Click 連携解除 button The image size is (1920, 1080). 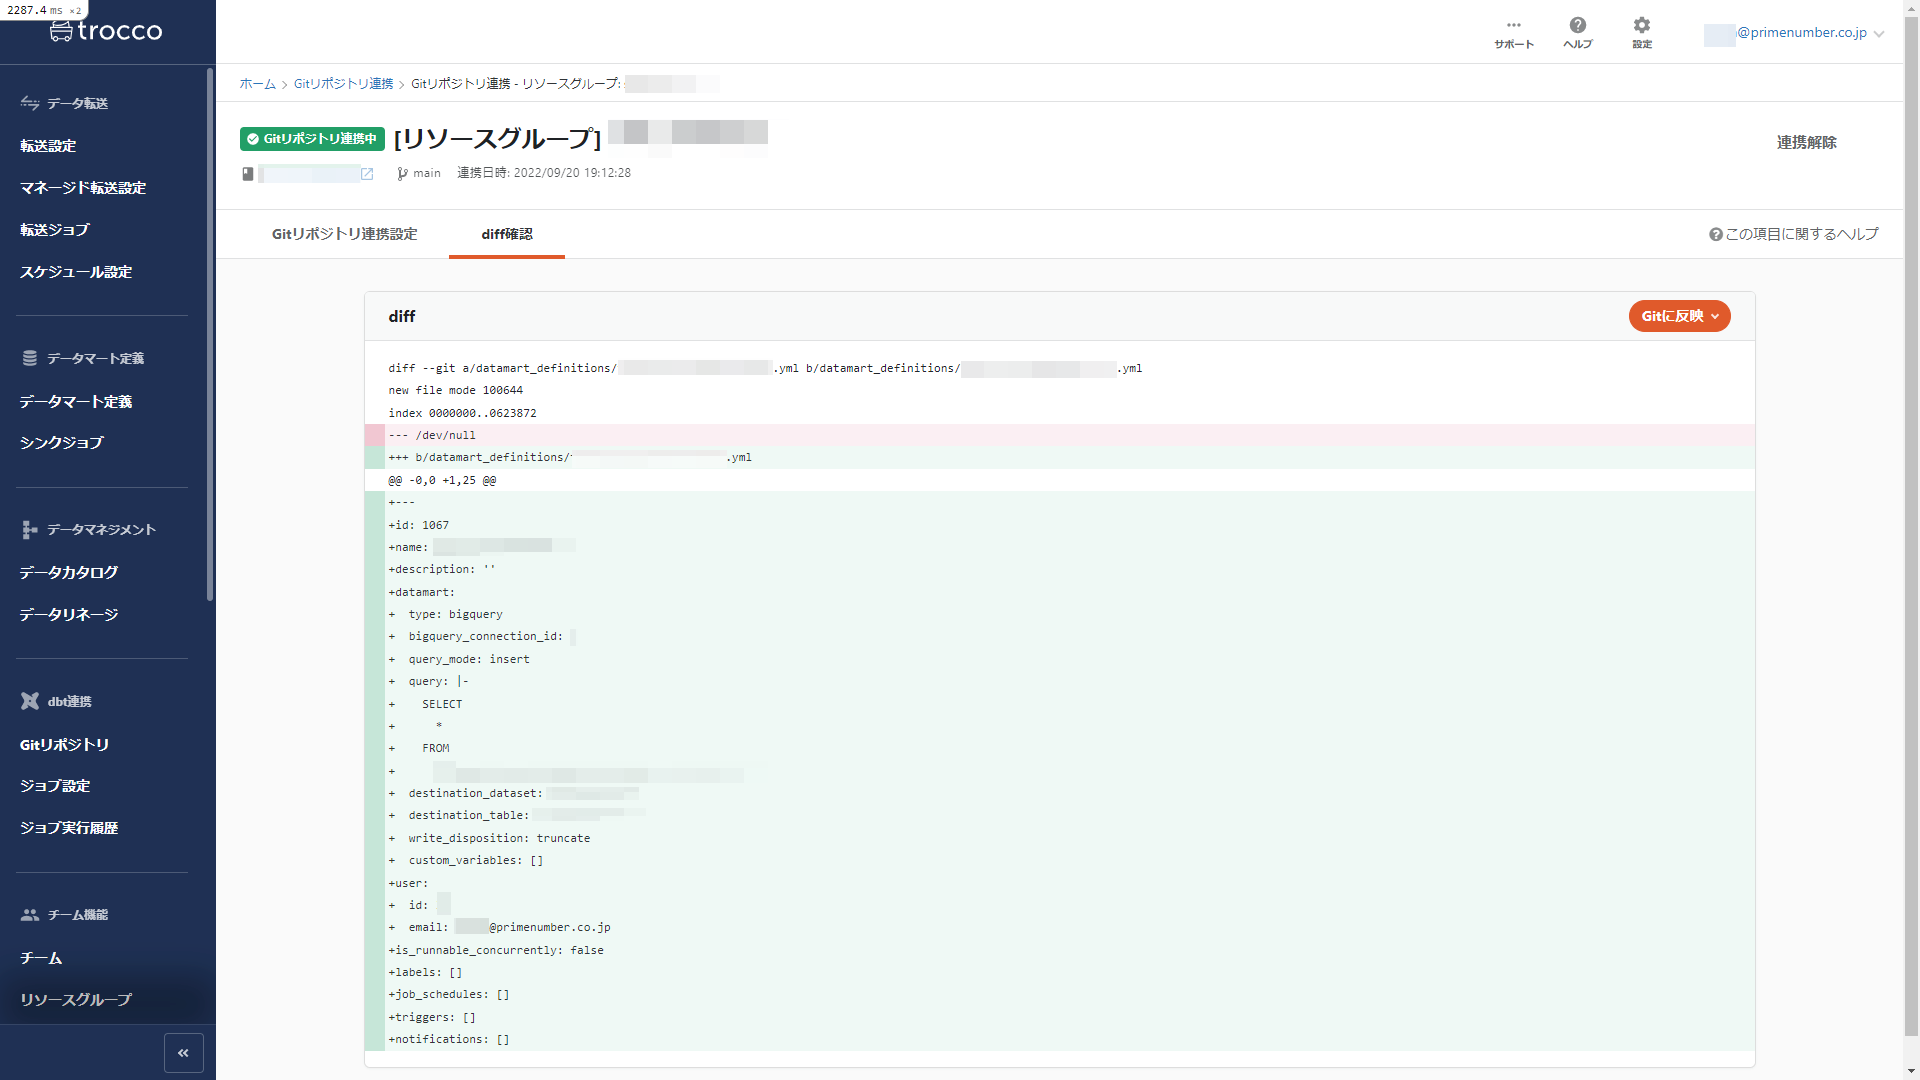pos(1806,143)
